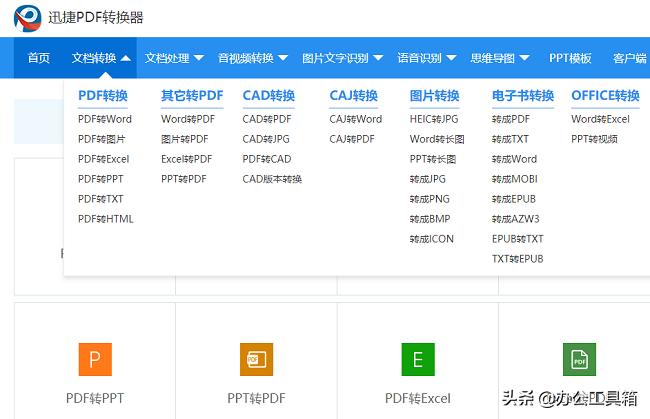Click the green PDF file tile icon
This screenshot has height=419, width=650.
pos(579,359)
